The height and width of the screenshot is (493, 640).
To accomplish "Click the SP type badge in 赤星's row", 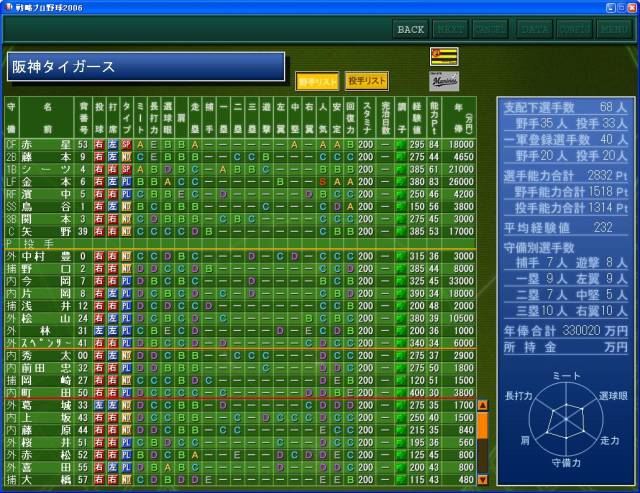I will pyautogui.click(x=127, y=145).
